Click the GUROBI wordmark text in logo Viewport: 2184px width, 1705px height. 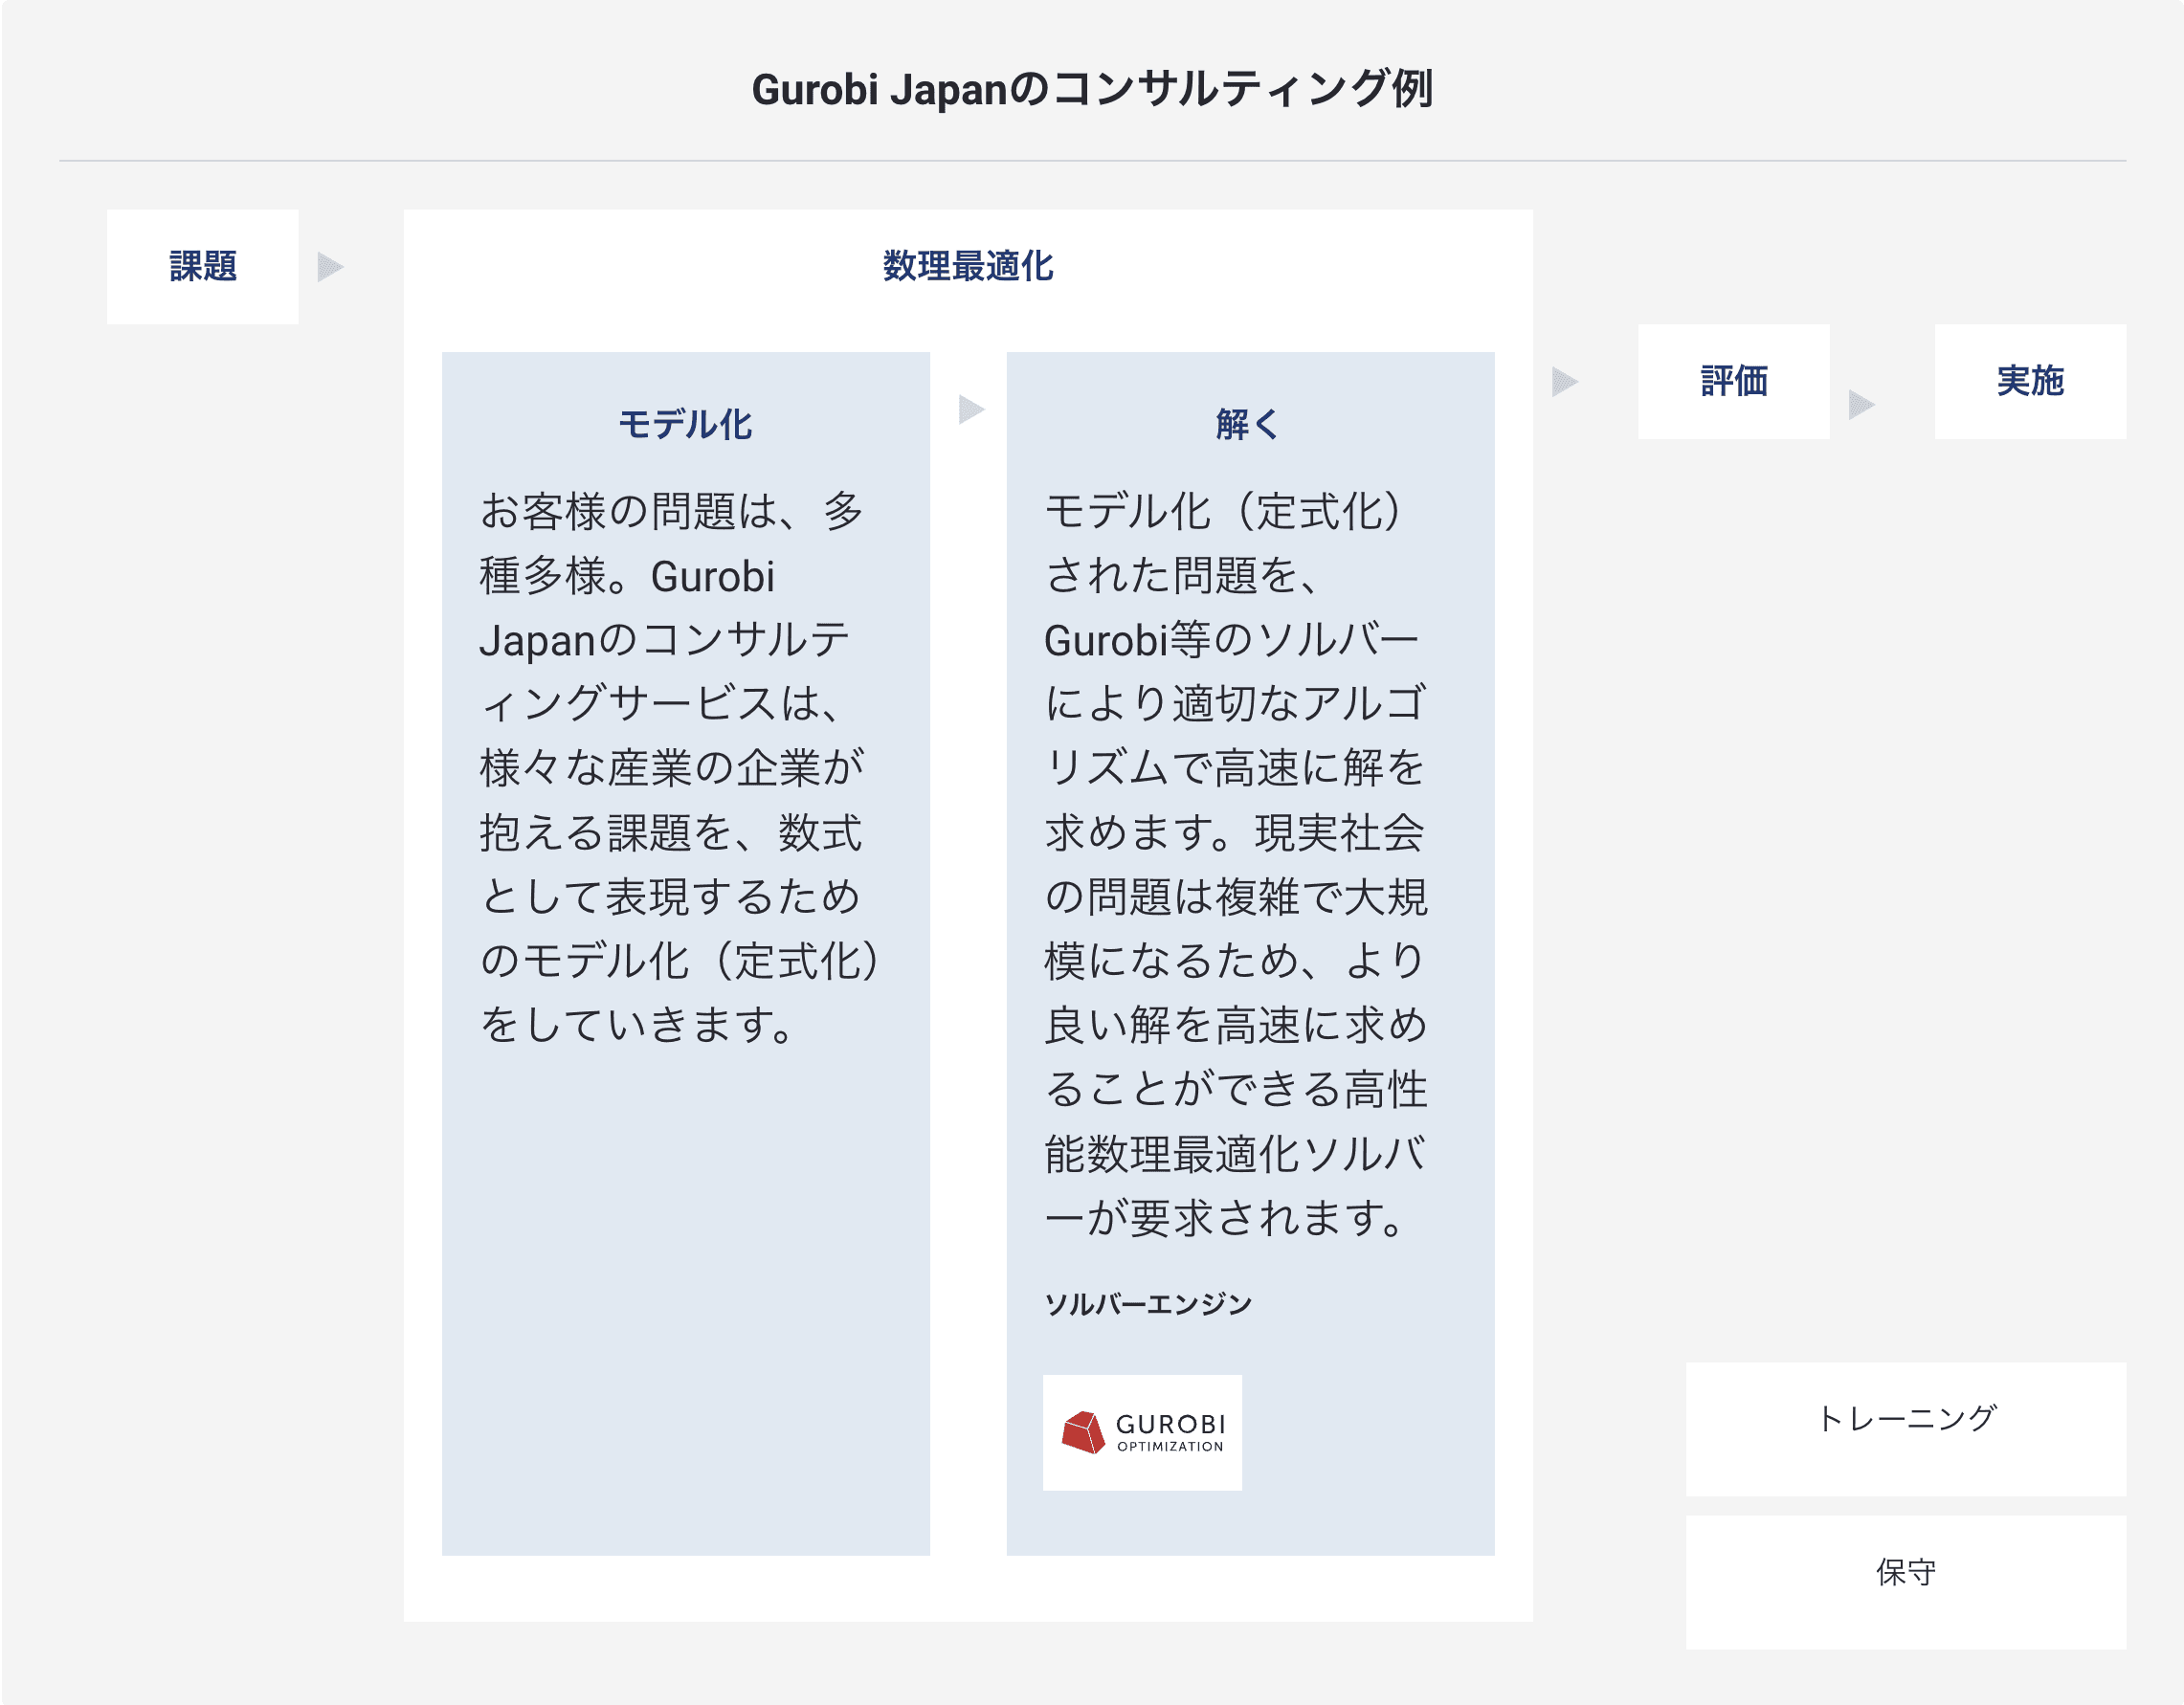[x=1170, y=1423]
